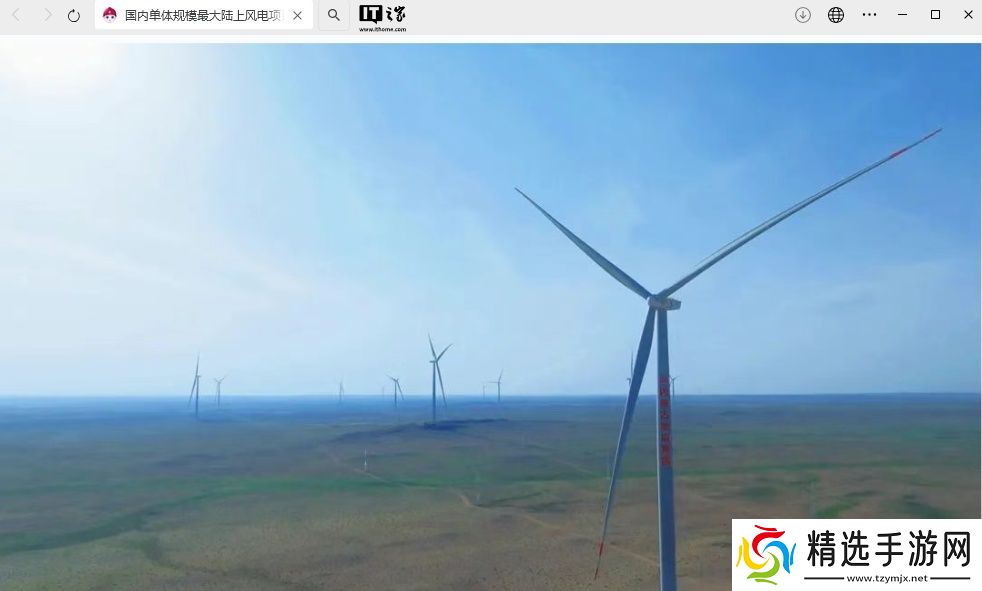Viewport: 982px width, 591px height.
Task: Click the forward navigation arrow
Action: pos(46,15)
